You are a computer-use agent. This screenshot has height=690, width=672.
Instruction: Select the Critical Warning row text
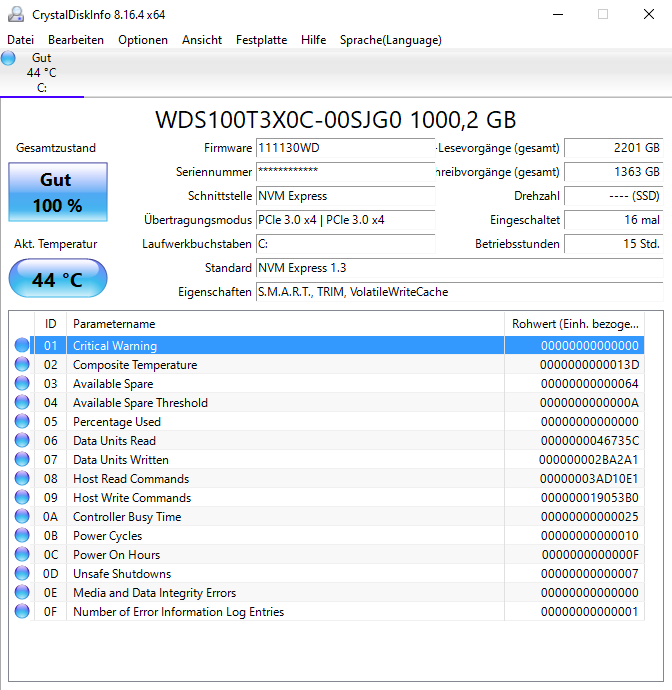click(x=115, y=346)
